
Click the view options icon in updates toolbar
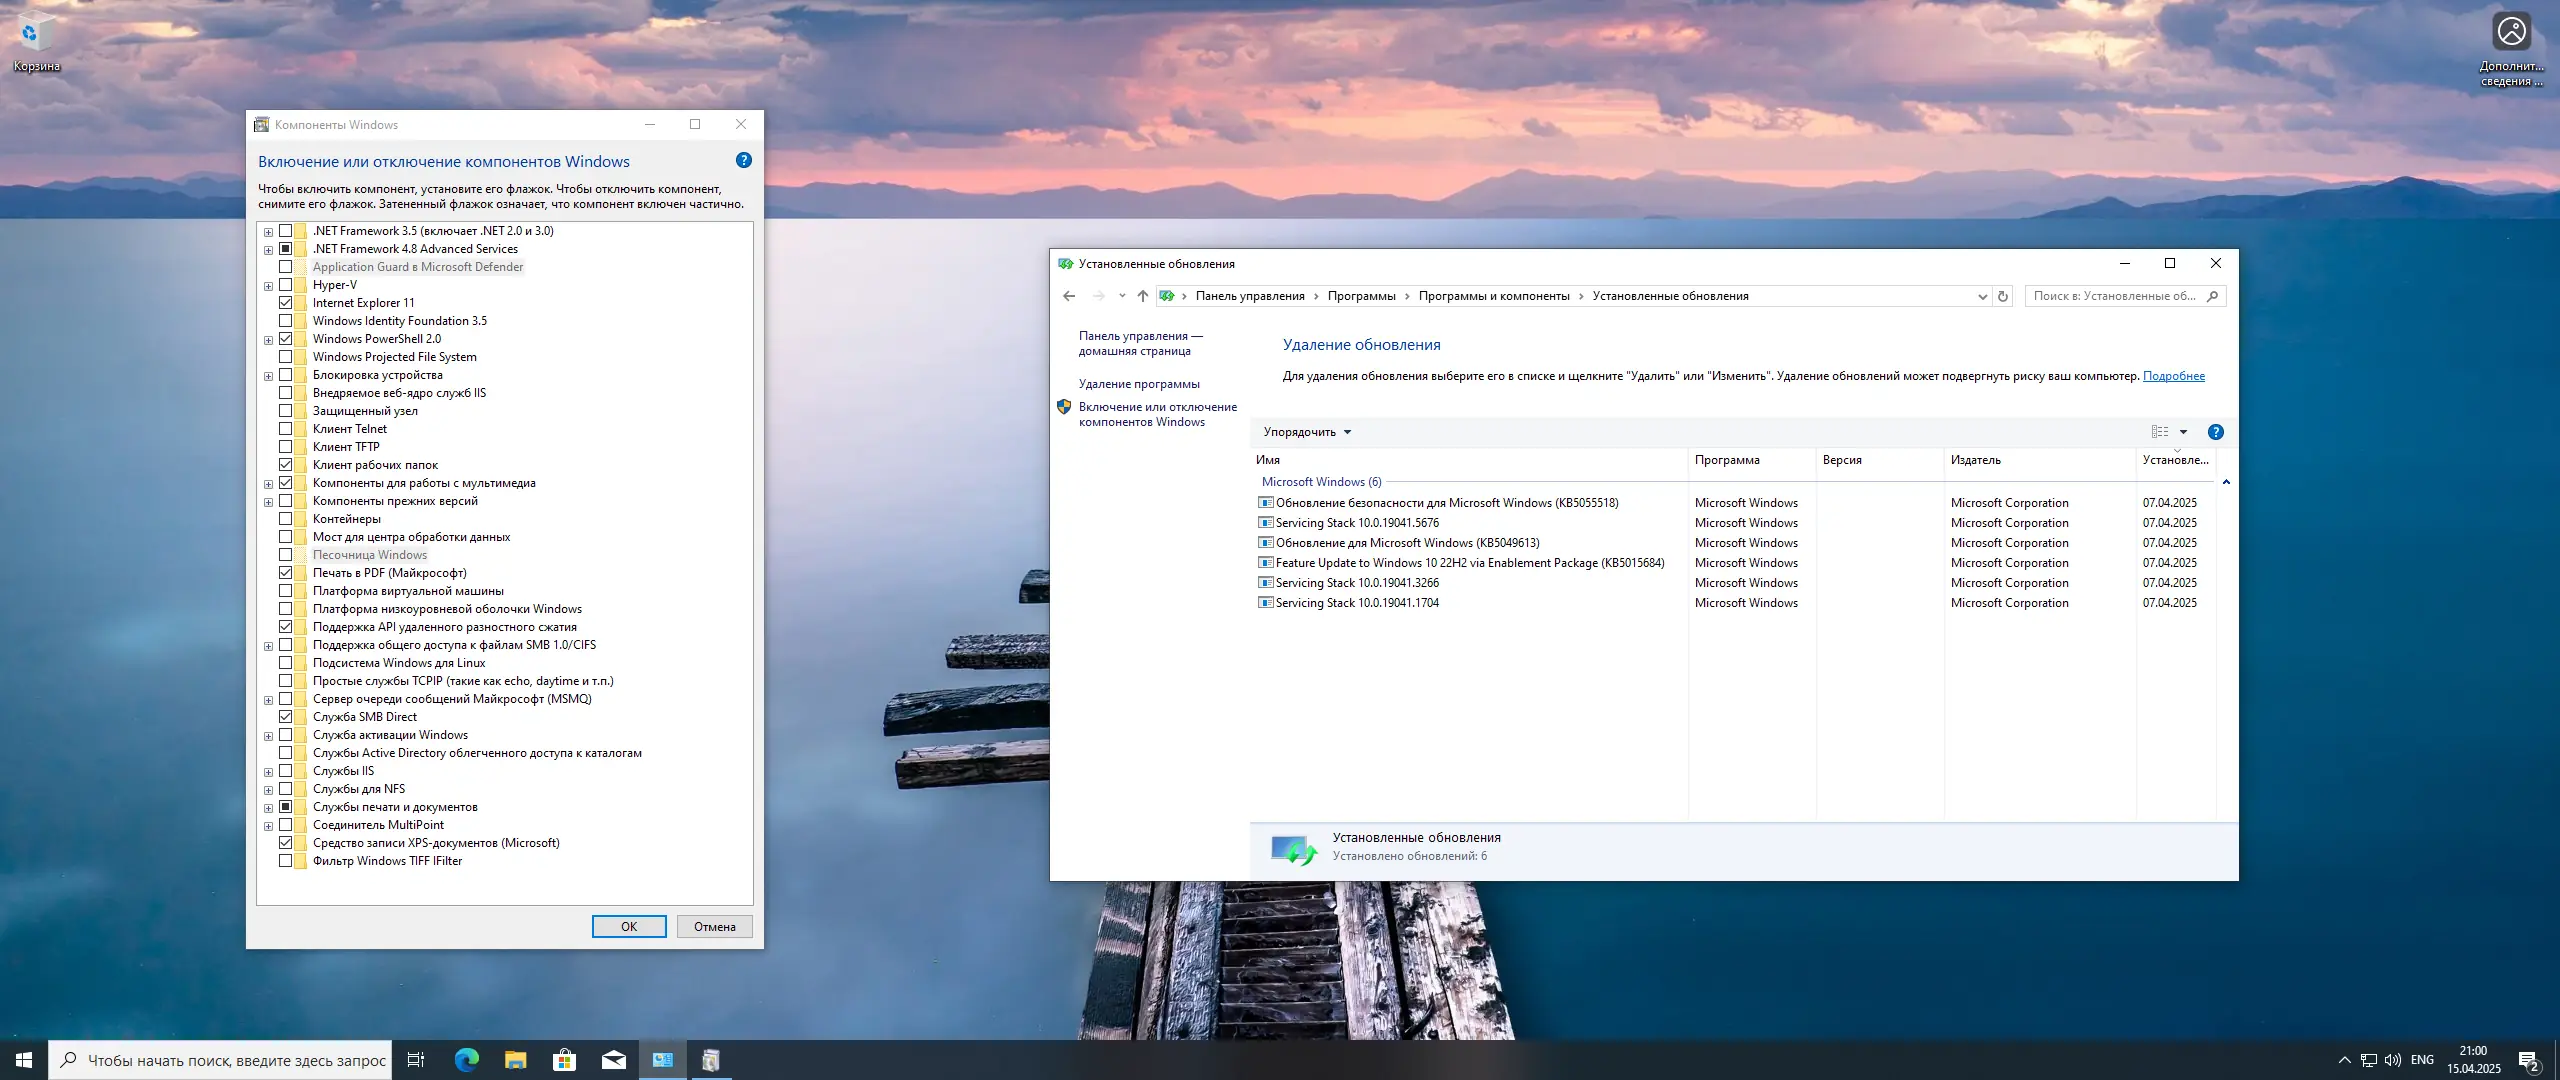click(x=2160, y=432)
